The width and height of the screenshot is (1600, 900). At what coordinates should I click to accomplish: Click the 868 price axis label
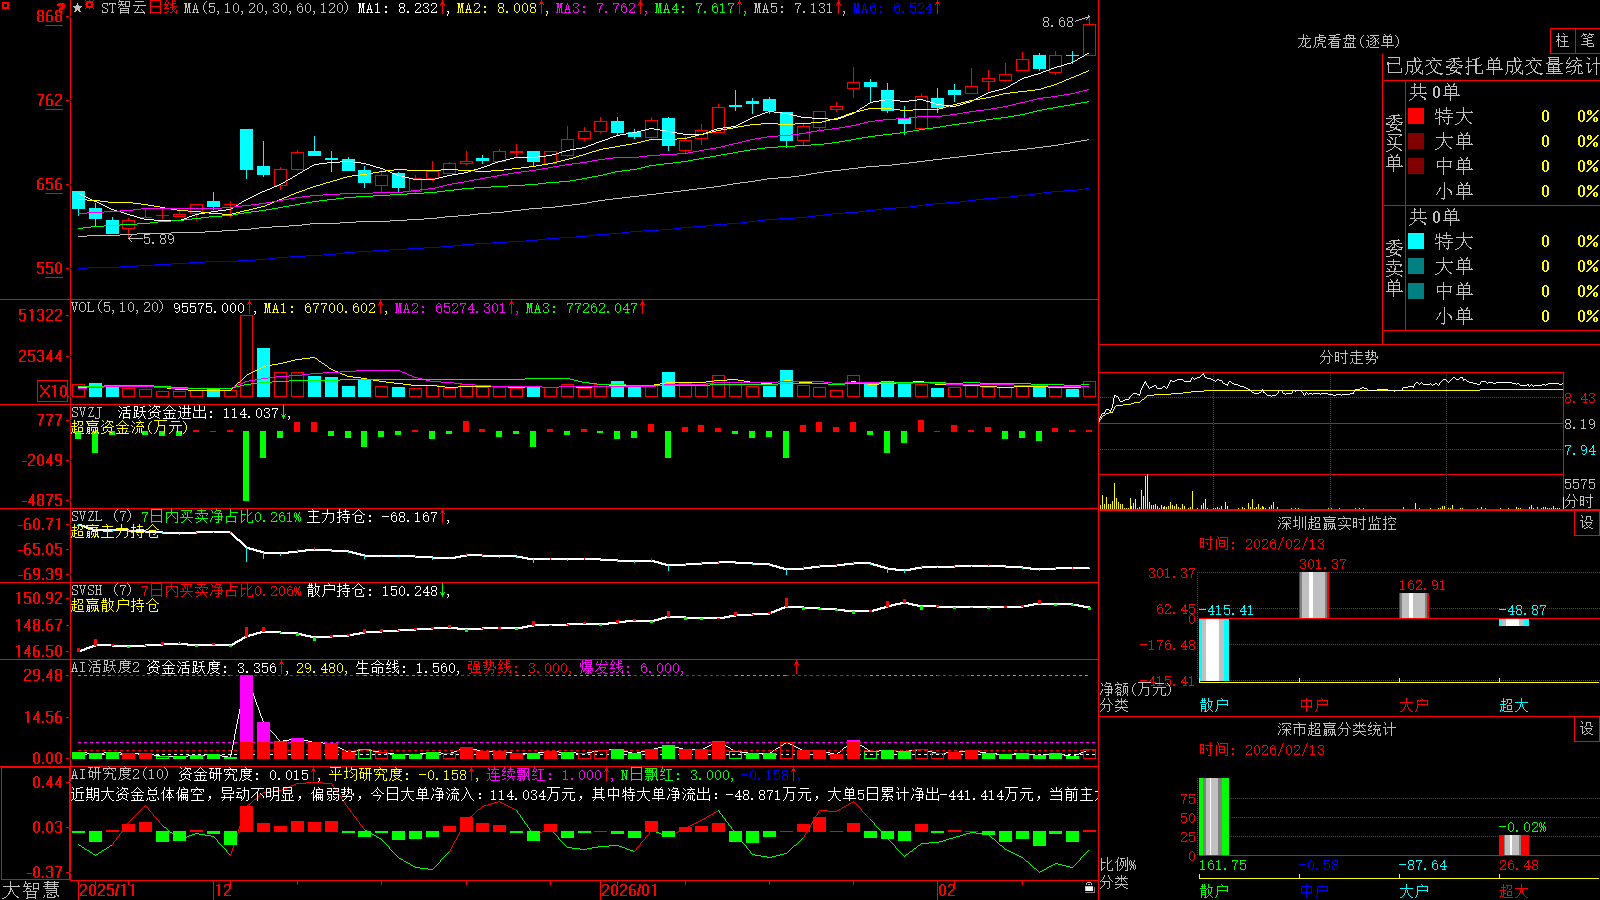pos(50,17)
